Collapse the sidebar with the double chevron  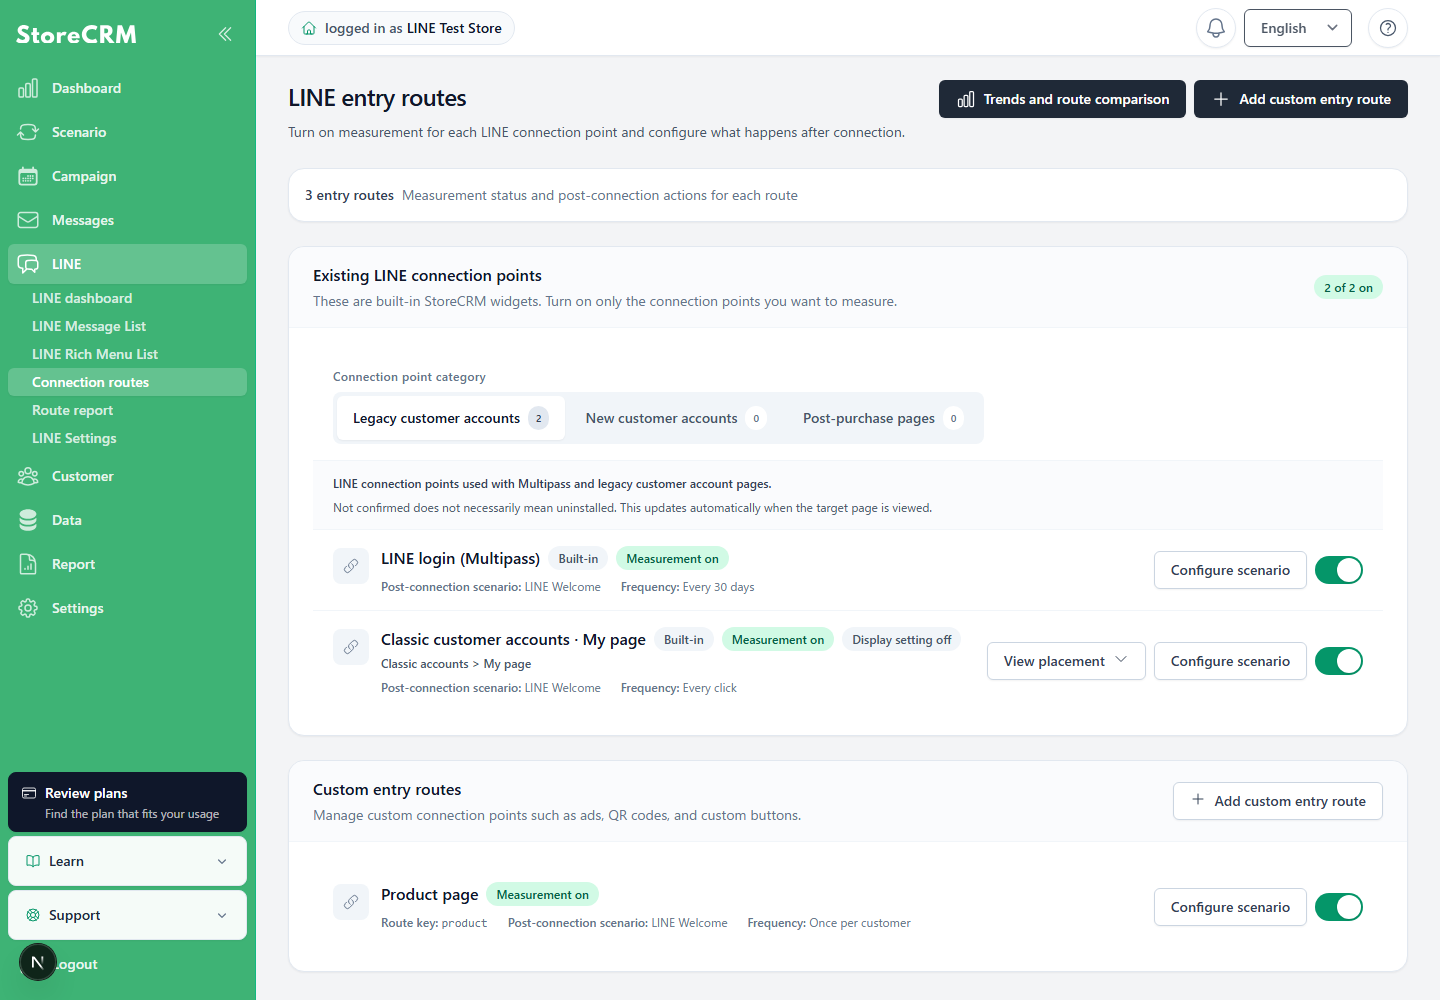(x=225, y=34)
